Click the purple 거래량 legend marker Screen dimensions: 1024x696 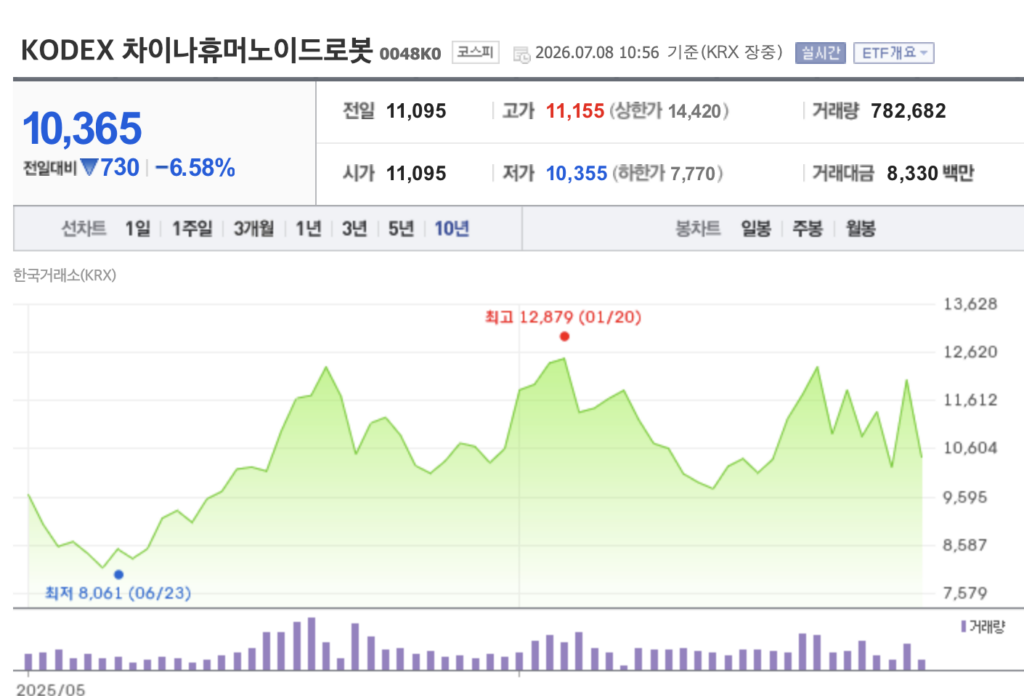(963, 627)
